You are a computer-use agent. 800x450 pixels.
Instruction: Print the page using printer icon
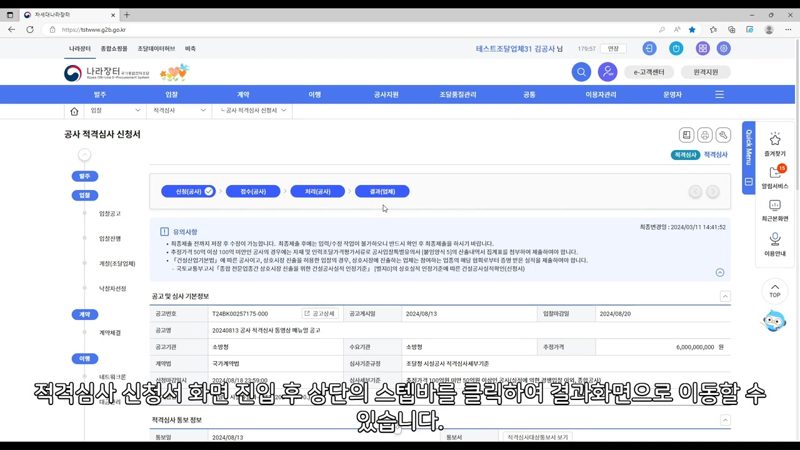click(705, 135)
